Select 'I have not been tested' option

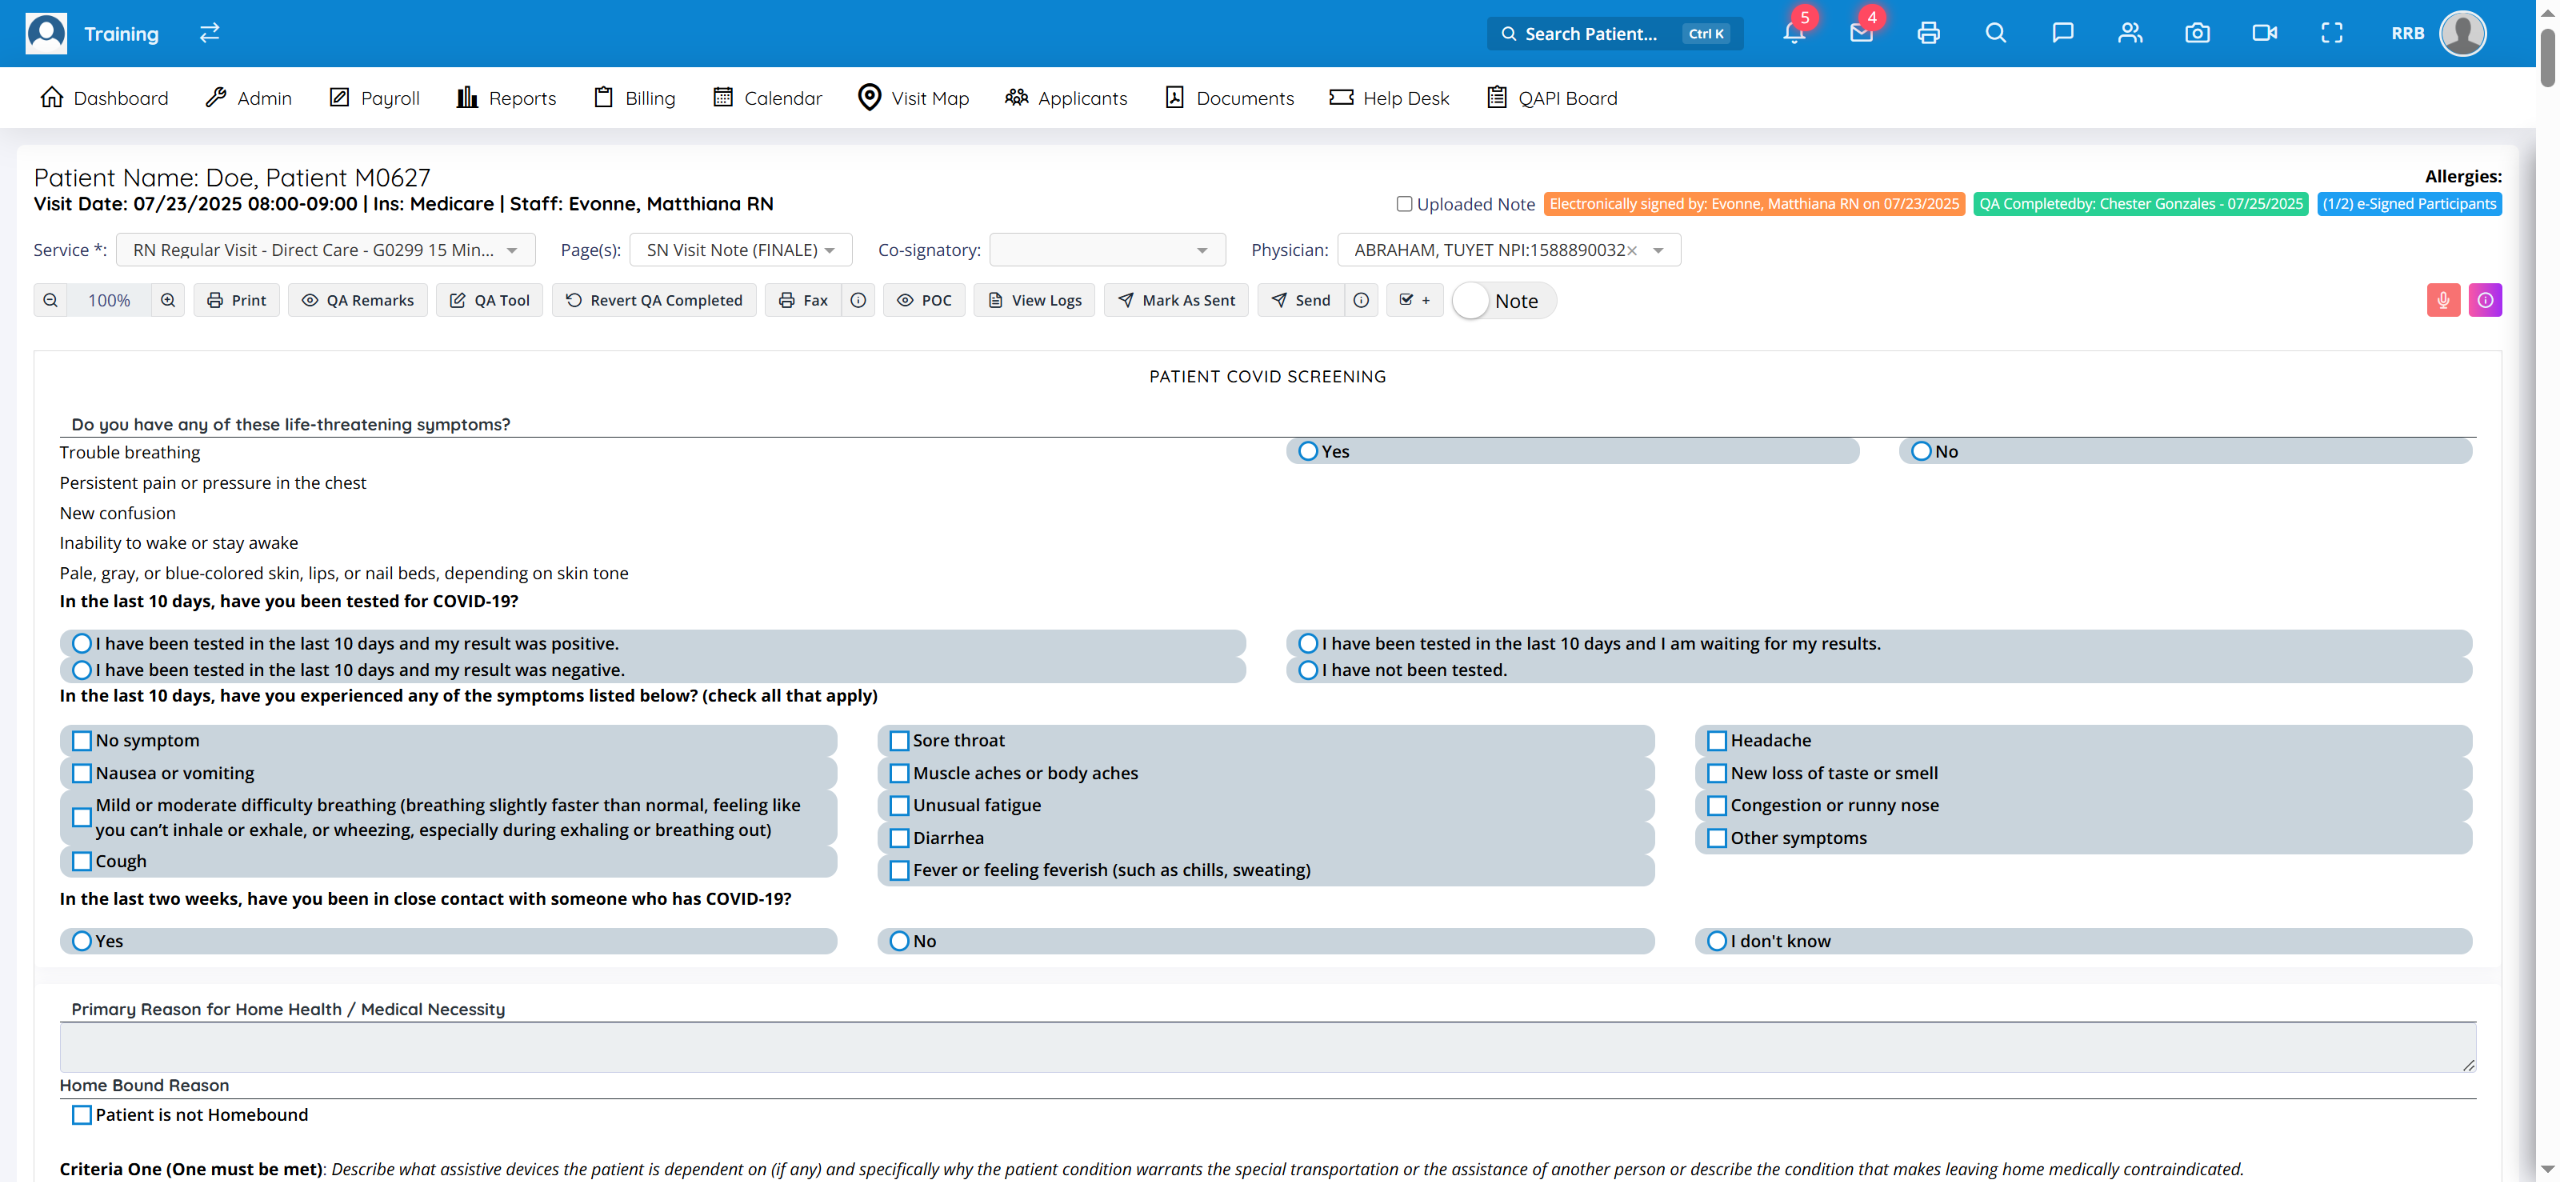pos(1308,670)
